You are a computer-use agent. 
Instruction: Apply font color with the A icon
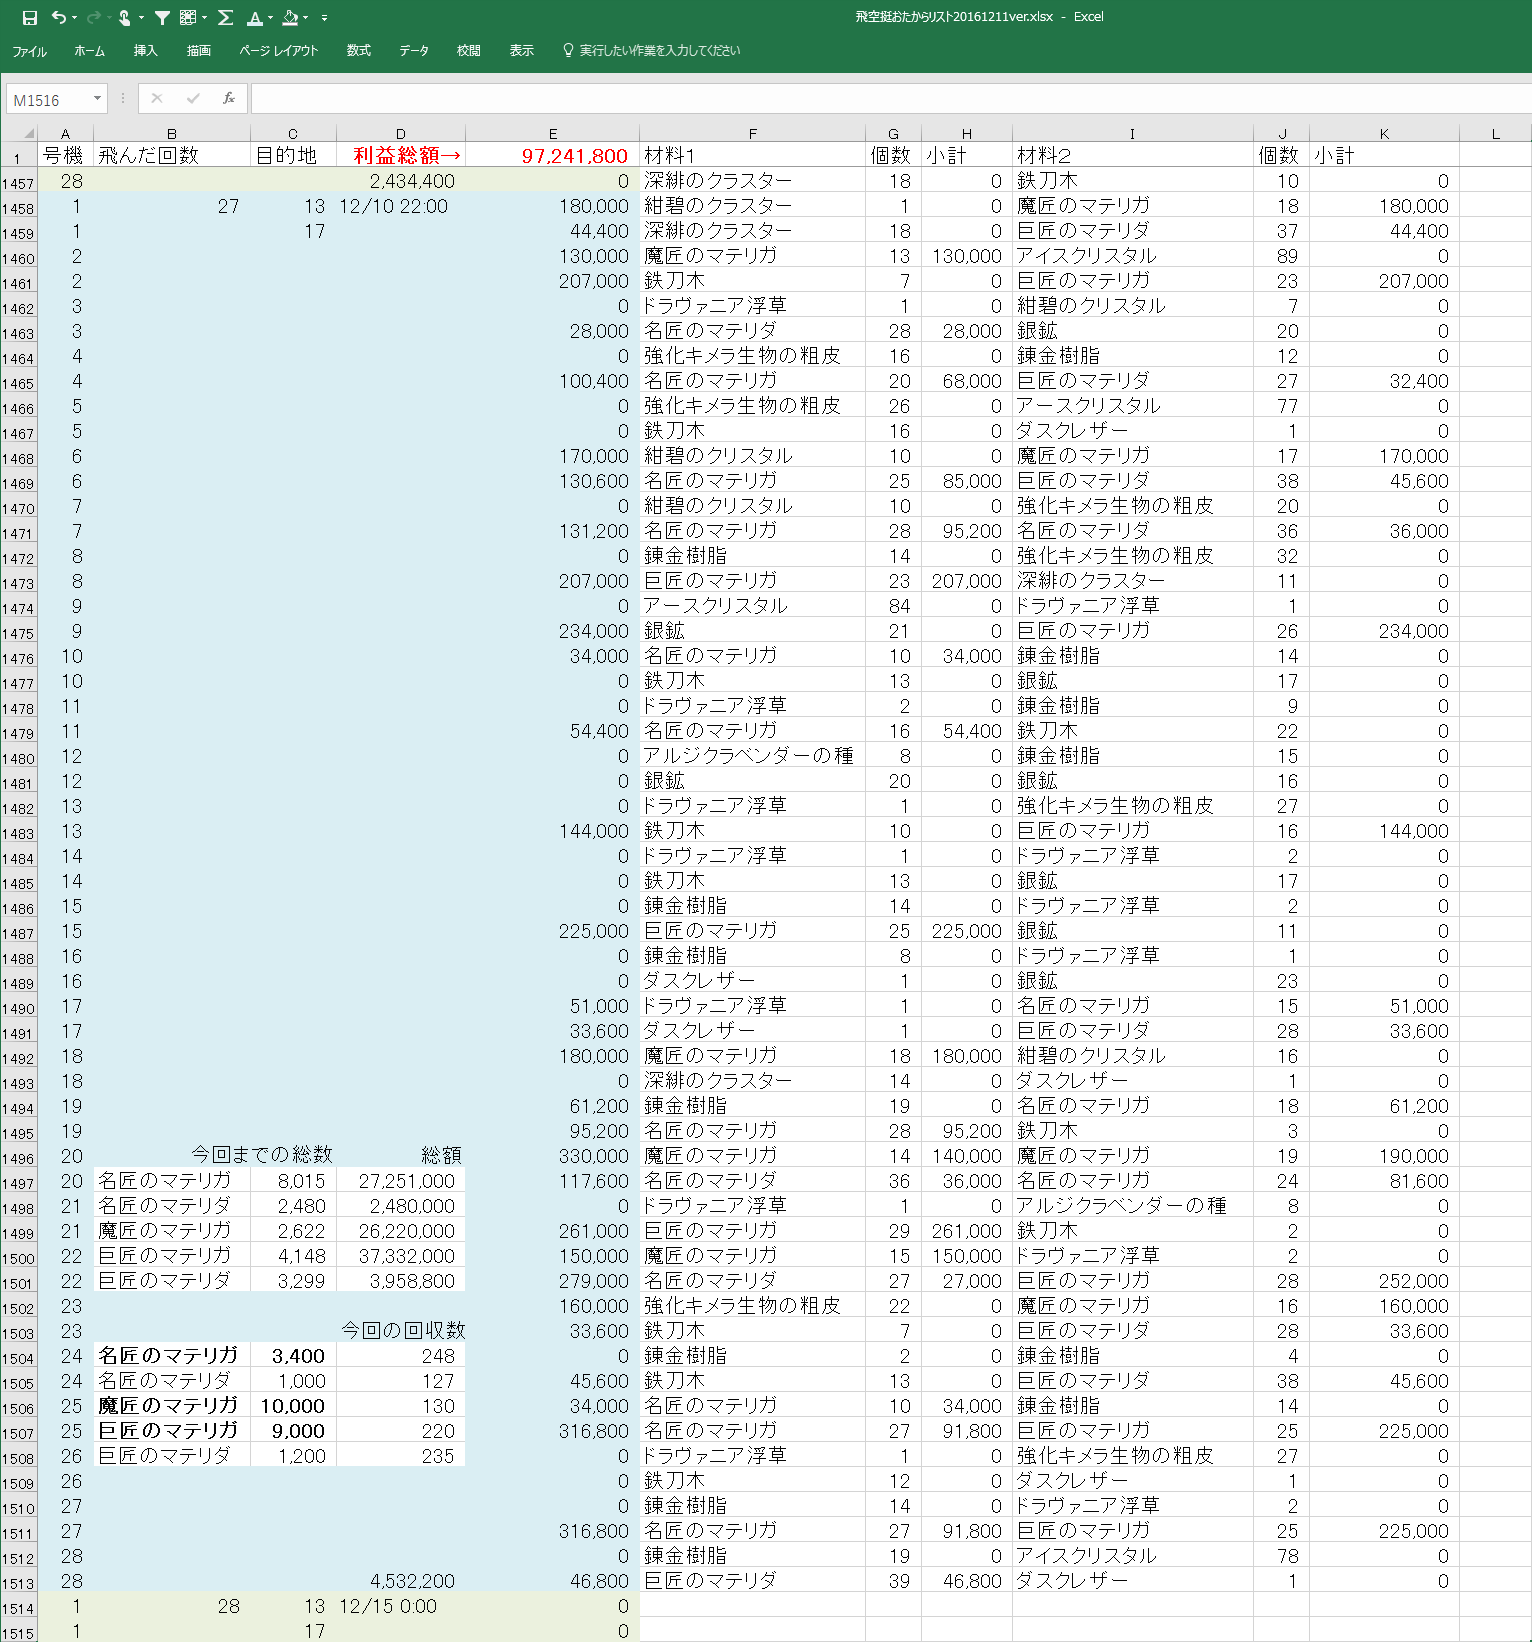pyautogui.click(x=254, y=17)
